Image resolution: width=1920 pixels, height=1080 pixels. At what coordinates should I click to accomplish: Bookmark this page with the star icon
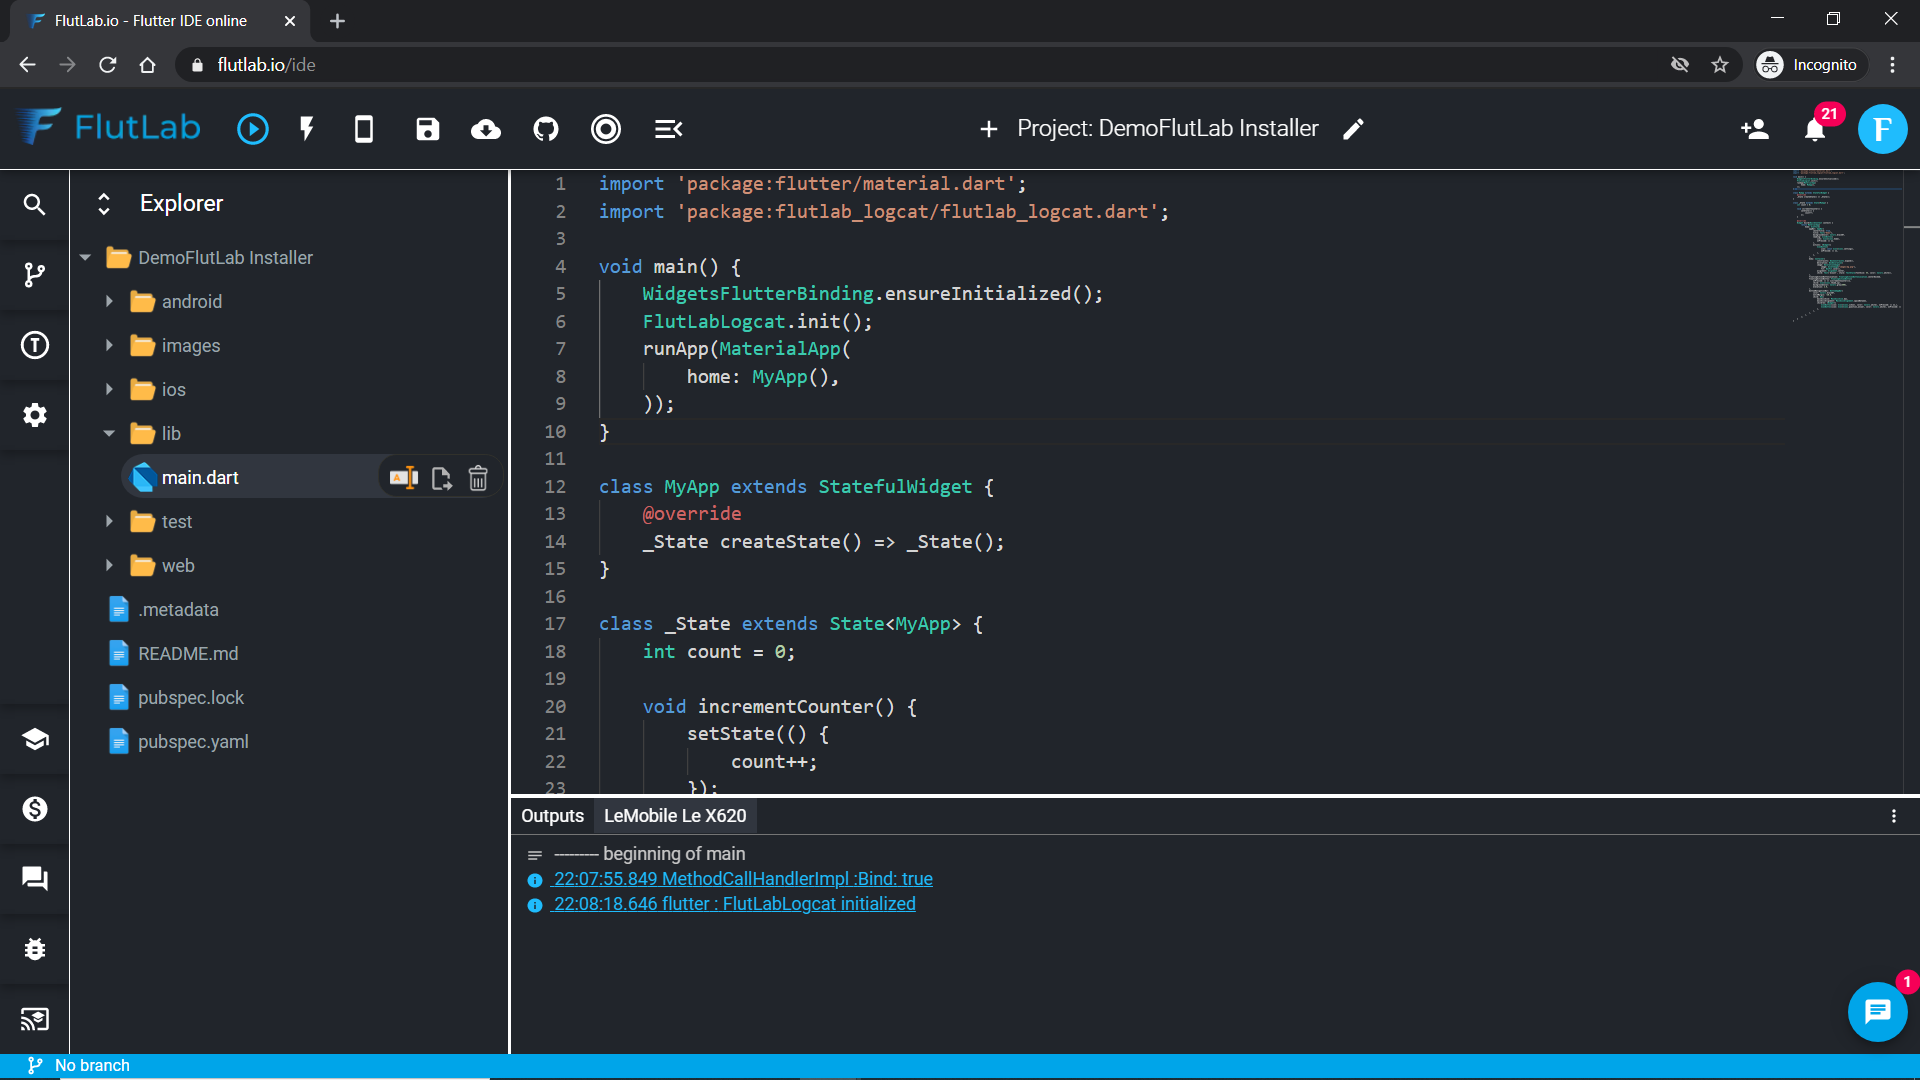click(x=1720, y=65)
